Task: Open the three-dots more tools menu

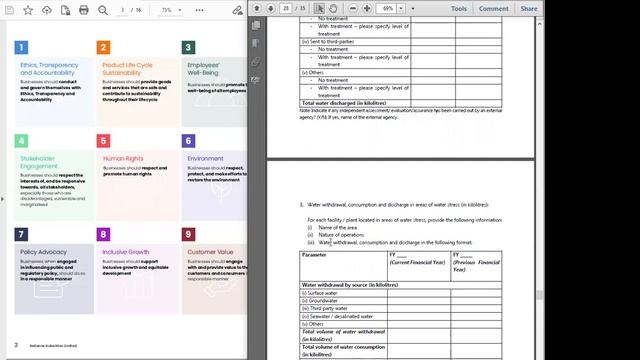Action: pos(199,10)
